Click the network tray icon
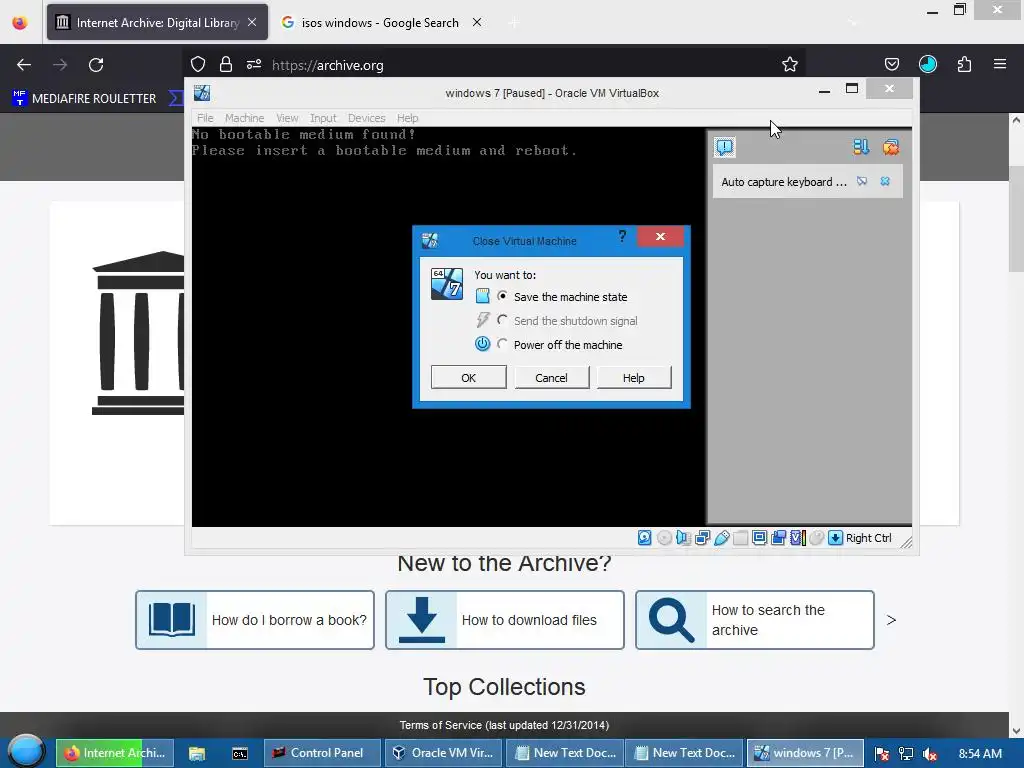This screenshot has width=1024, height=768. (x=906, y=754)
